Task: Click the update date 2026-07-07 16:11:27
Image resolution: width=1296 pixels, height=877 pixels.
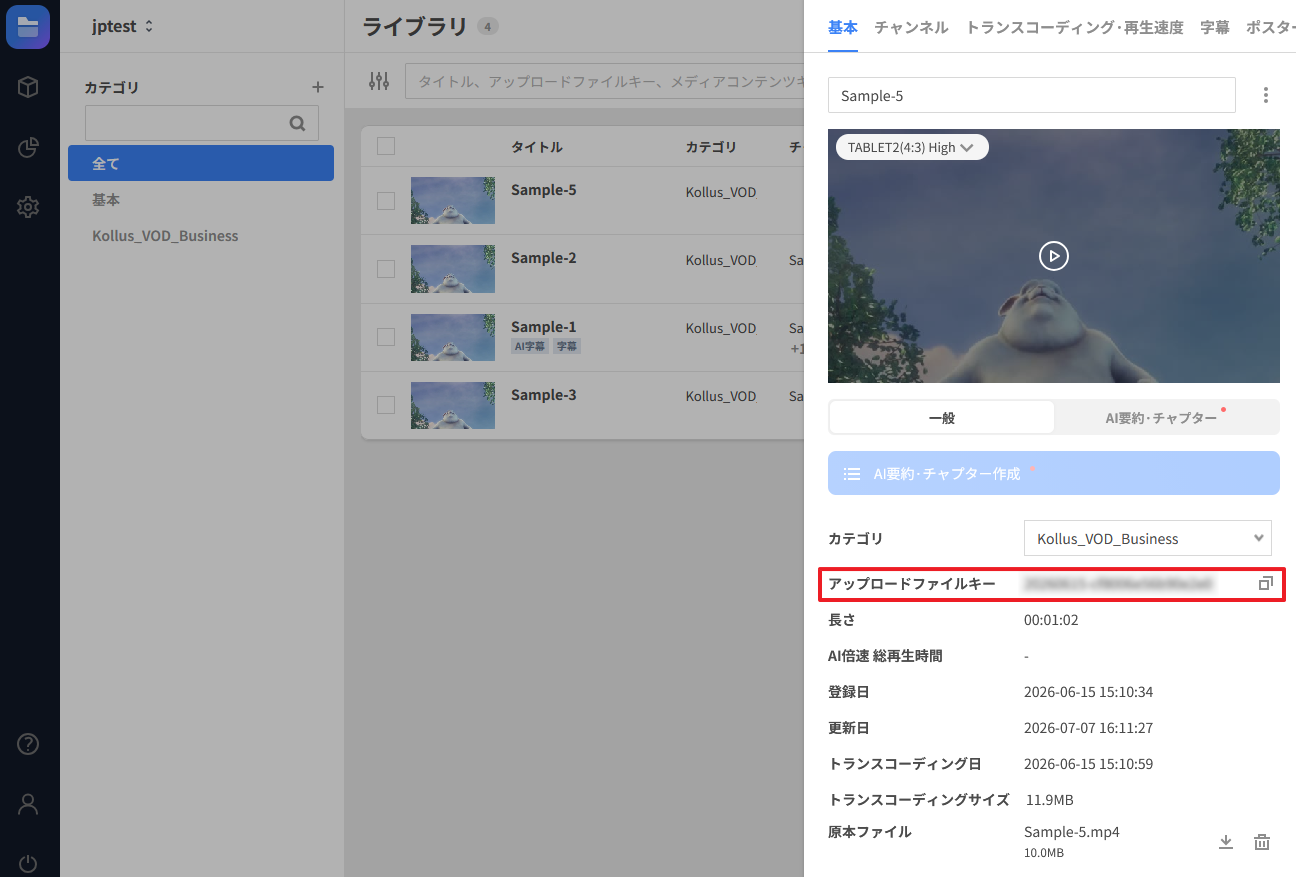Action: (x=1088, y=728)
